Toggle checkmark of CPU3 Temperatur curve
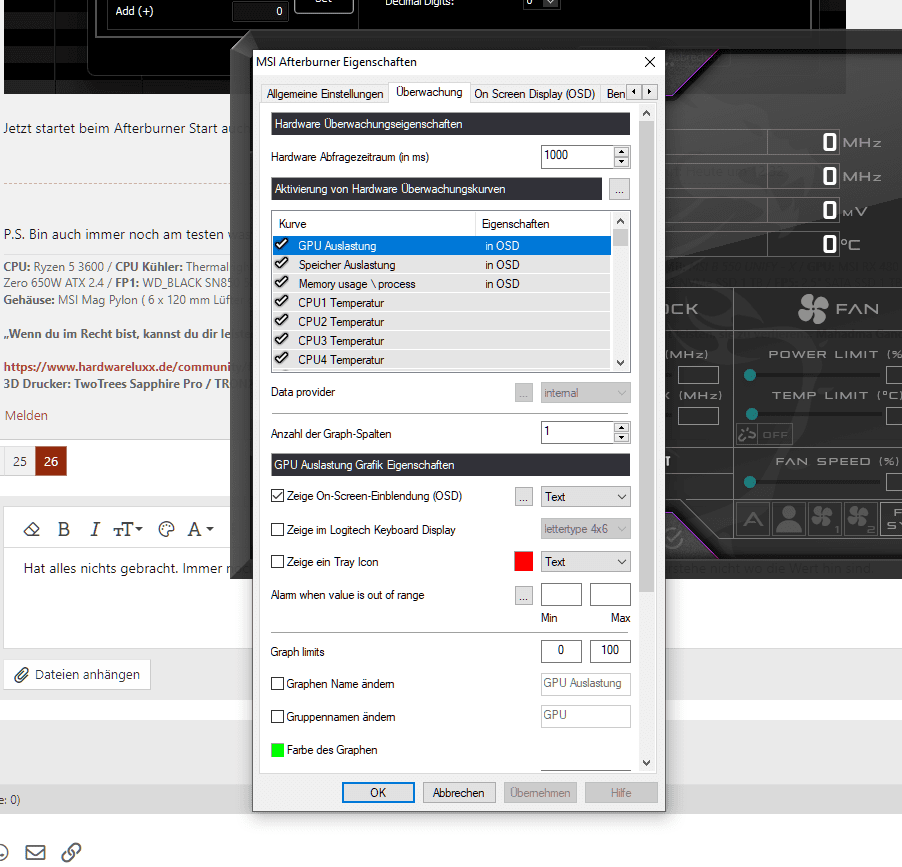The image size is (902, 867). coord(281,340)
